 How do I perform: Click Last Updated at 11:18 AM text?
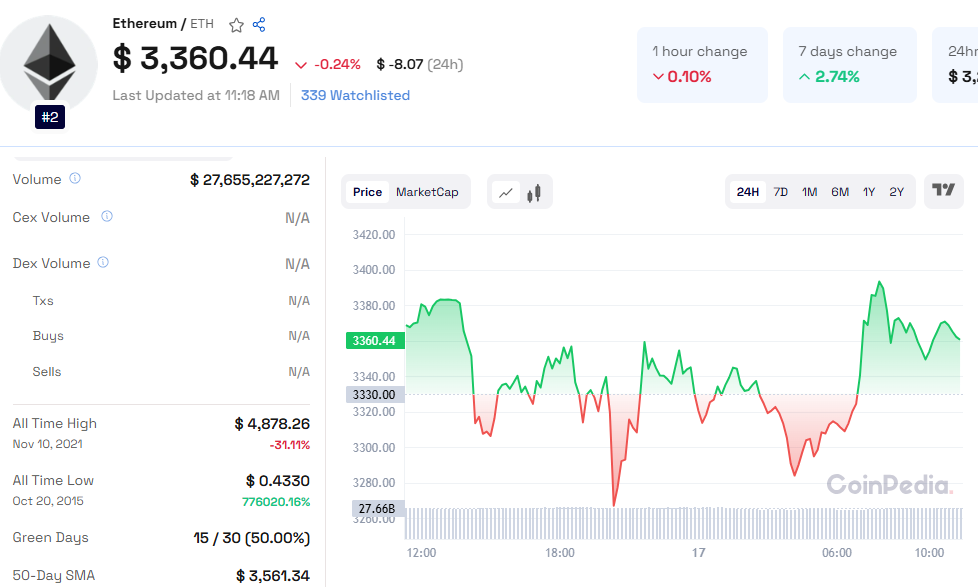196,95
